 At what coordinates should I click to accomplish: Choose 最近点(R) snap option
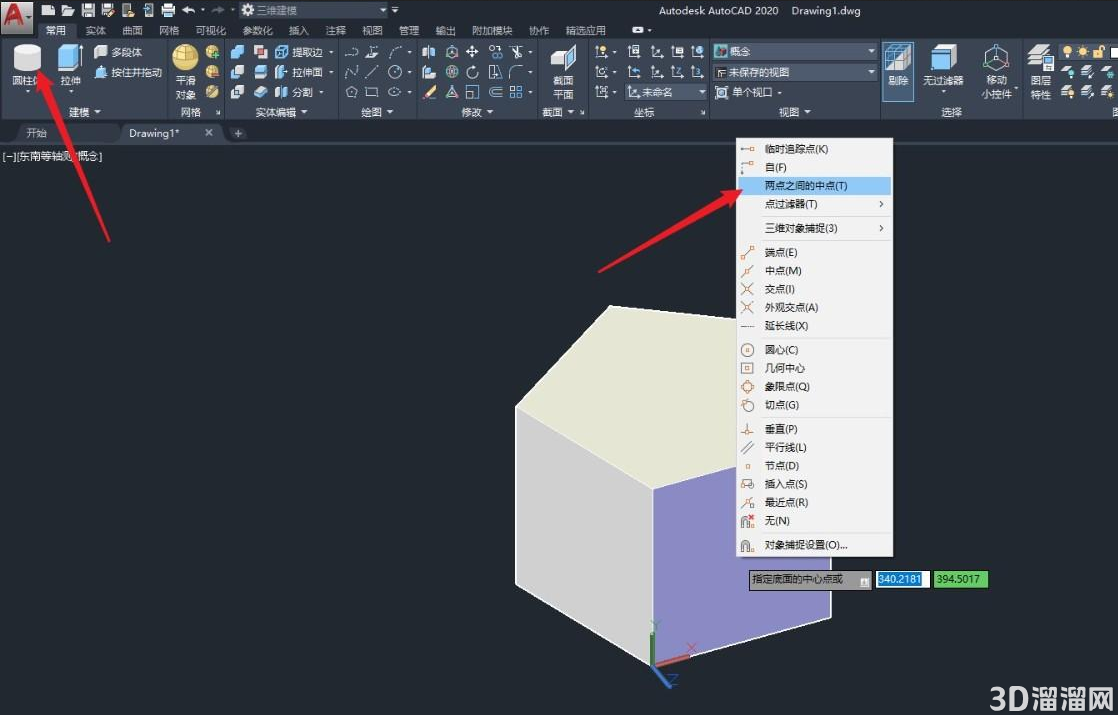click(814, 502)
